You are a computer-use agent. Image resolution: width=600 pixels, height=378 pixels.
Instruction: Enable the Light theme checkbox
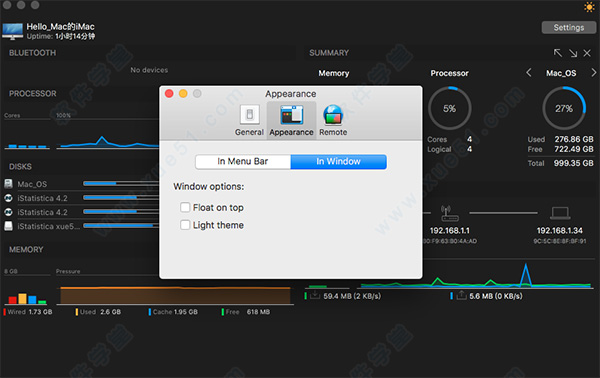point(185,225)
